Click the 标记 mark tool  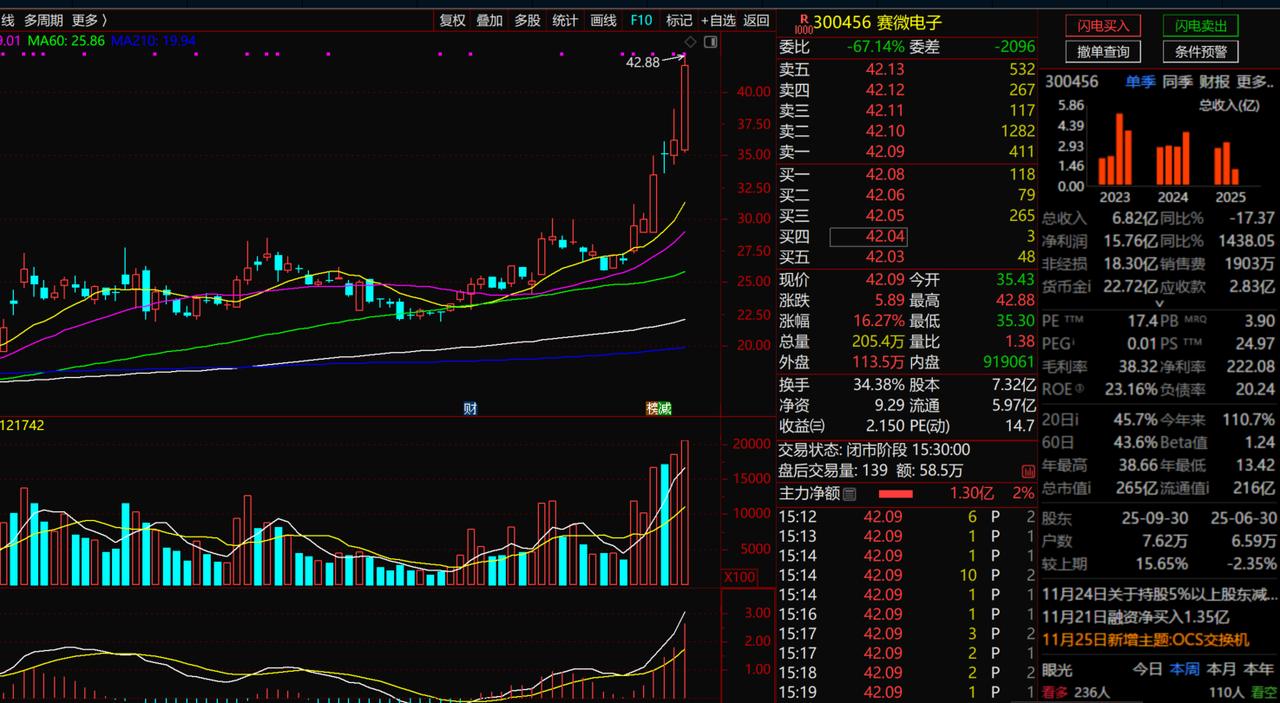679,20
